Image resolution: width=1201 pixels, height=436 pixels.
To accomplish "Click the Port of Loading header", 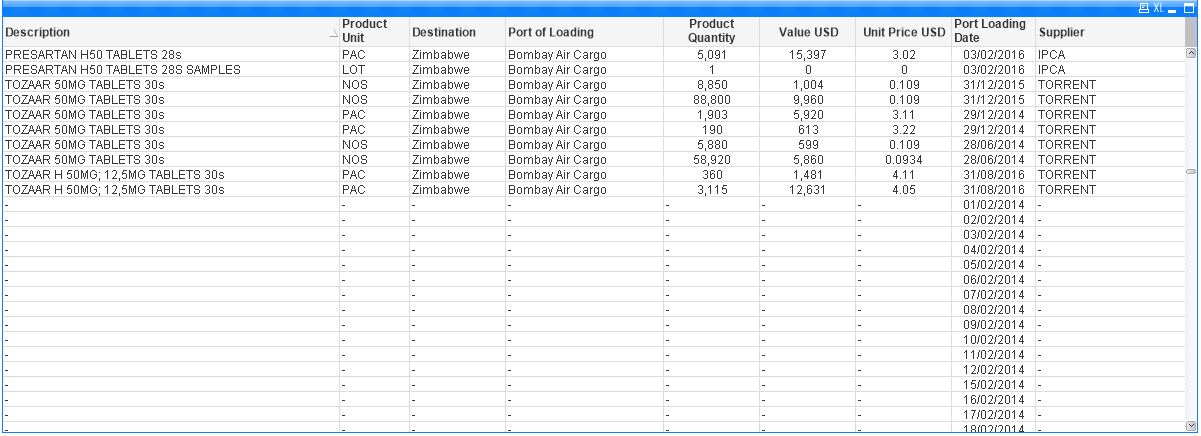I will point(550,32).
